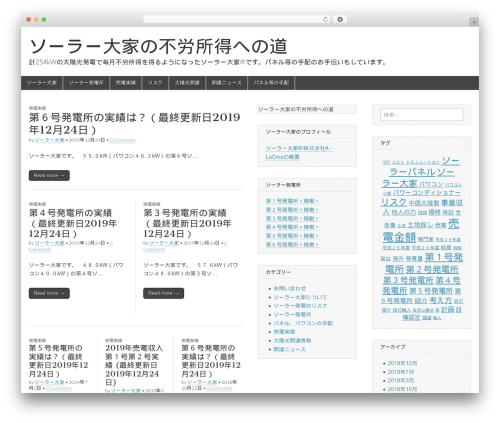Open post 第6号発電所の実績は? at the top
This screenshot has height=423, width=500.
tap(135, 123)
